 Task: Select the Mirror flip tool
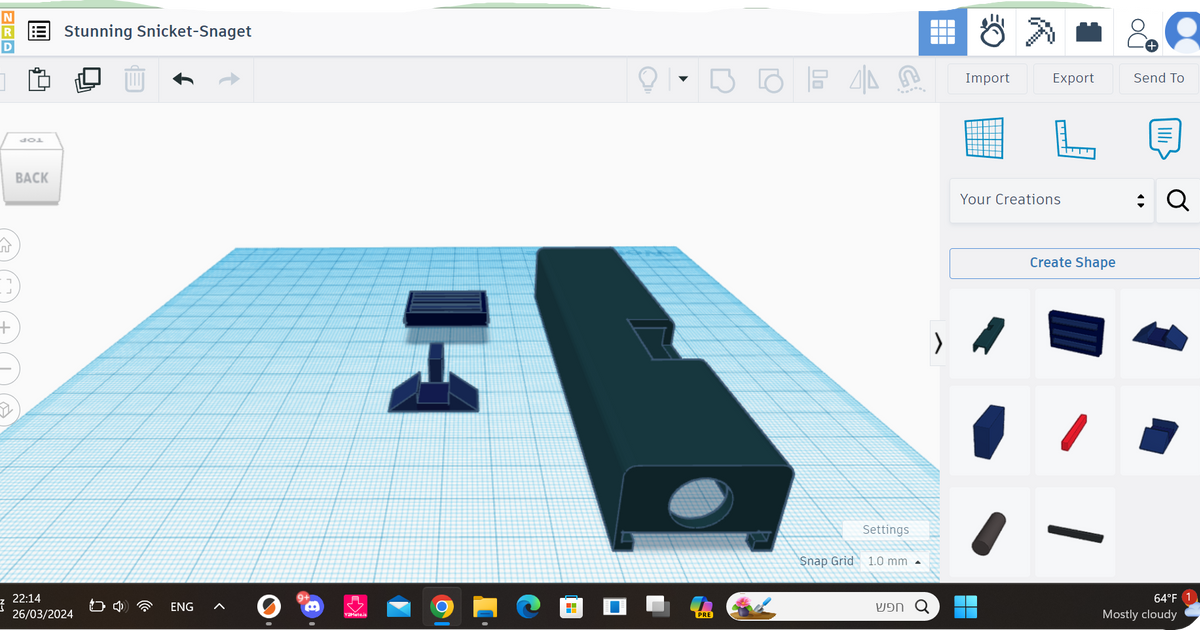(862, 79)
